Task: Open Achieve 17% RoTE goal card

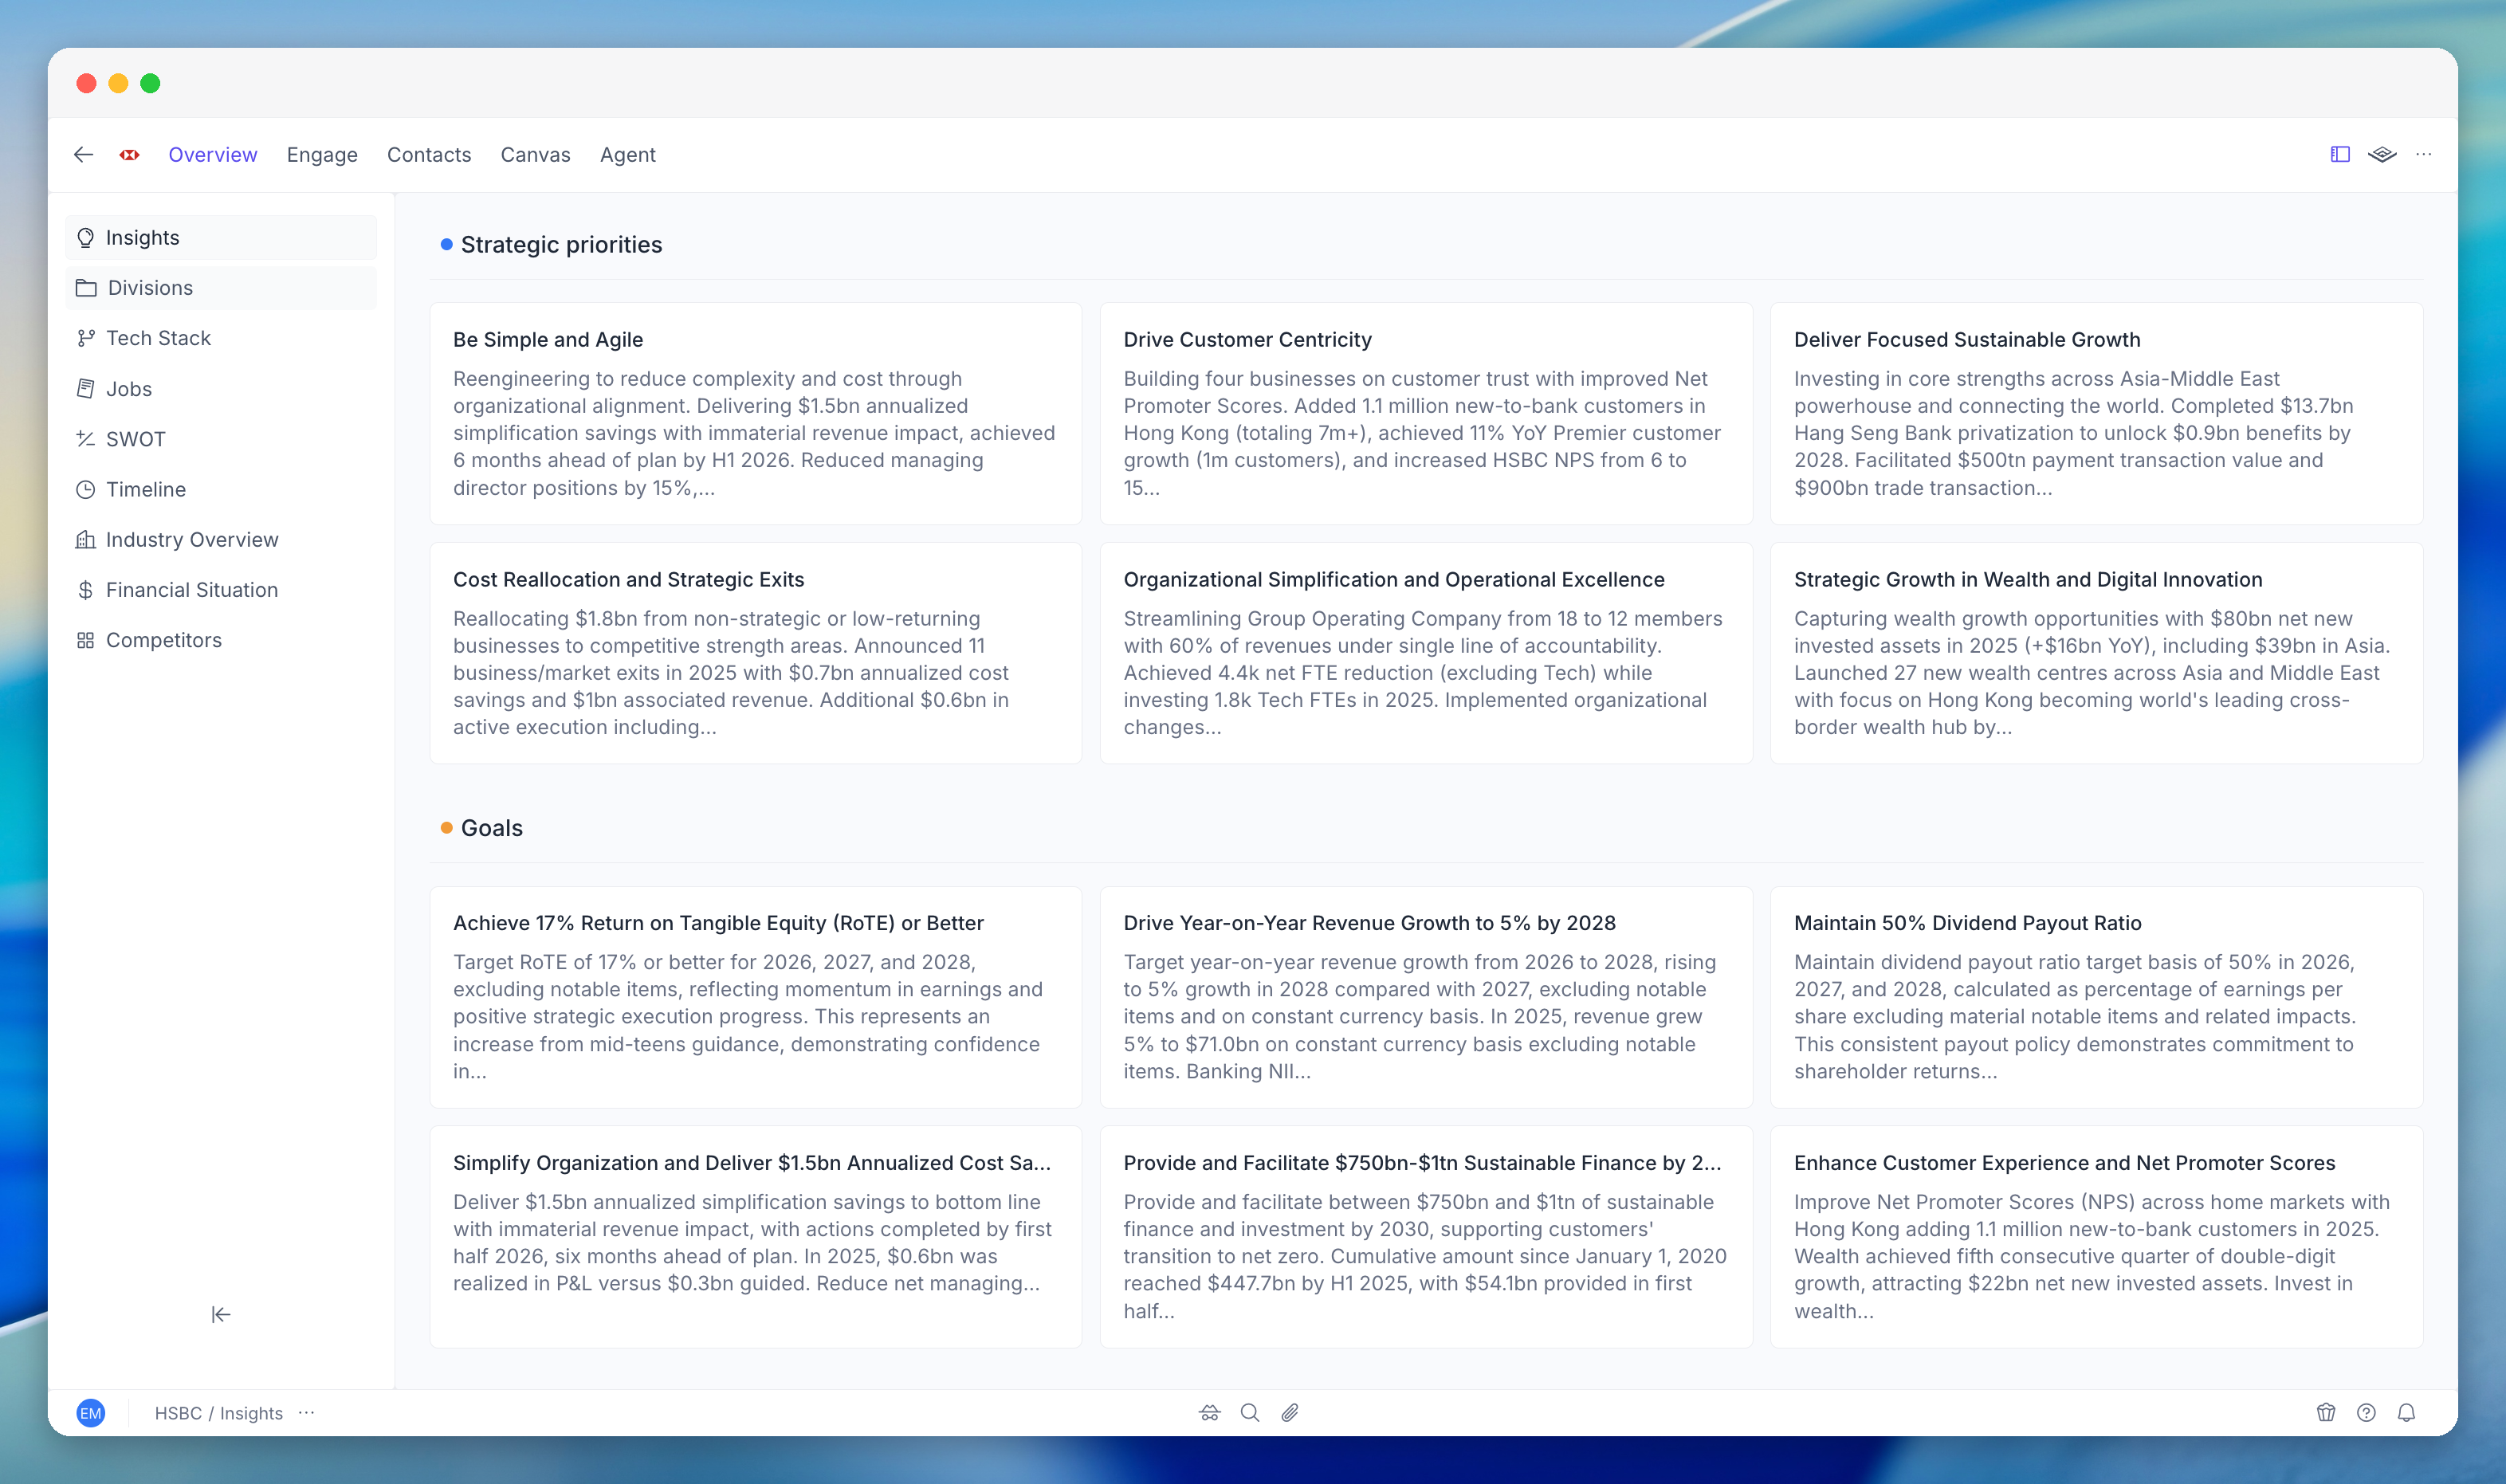Action: pos(756,997)
